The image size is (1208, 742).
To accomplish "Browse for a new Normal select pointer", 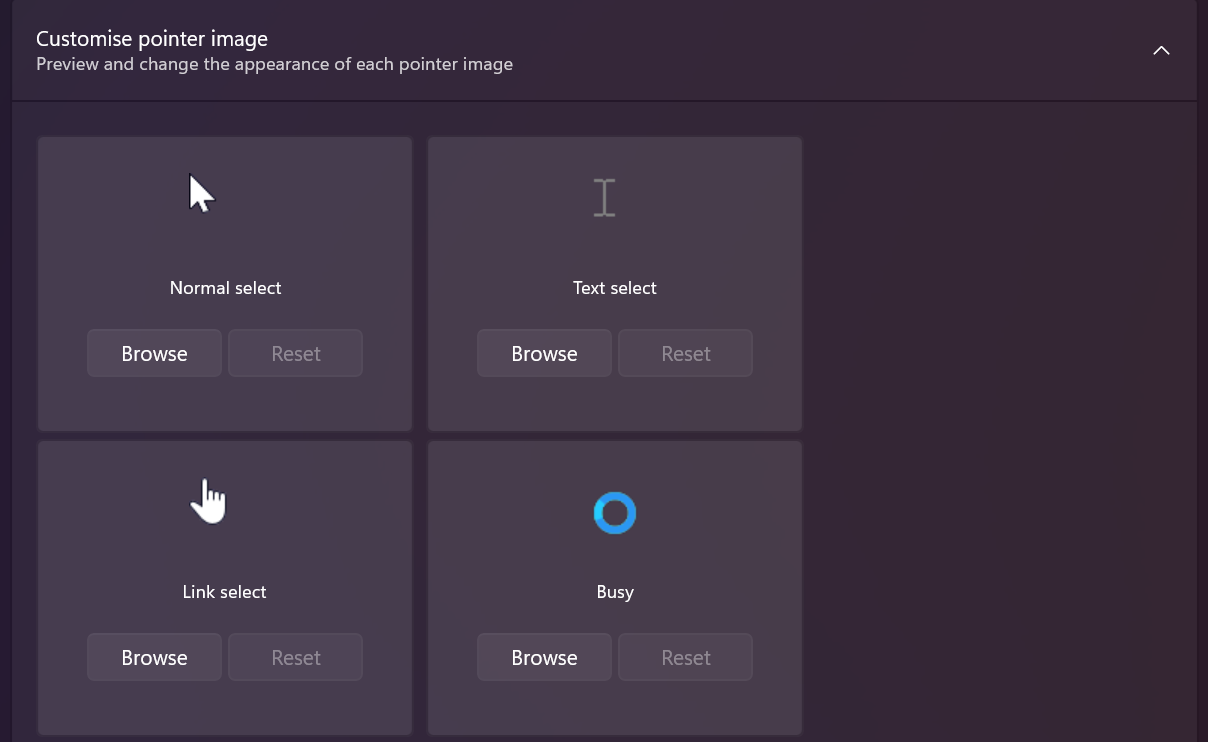I will (154, 354).
